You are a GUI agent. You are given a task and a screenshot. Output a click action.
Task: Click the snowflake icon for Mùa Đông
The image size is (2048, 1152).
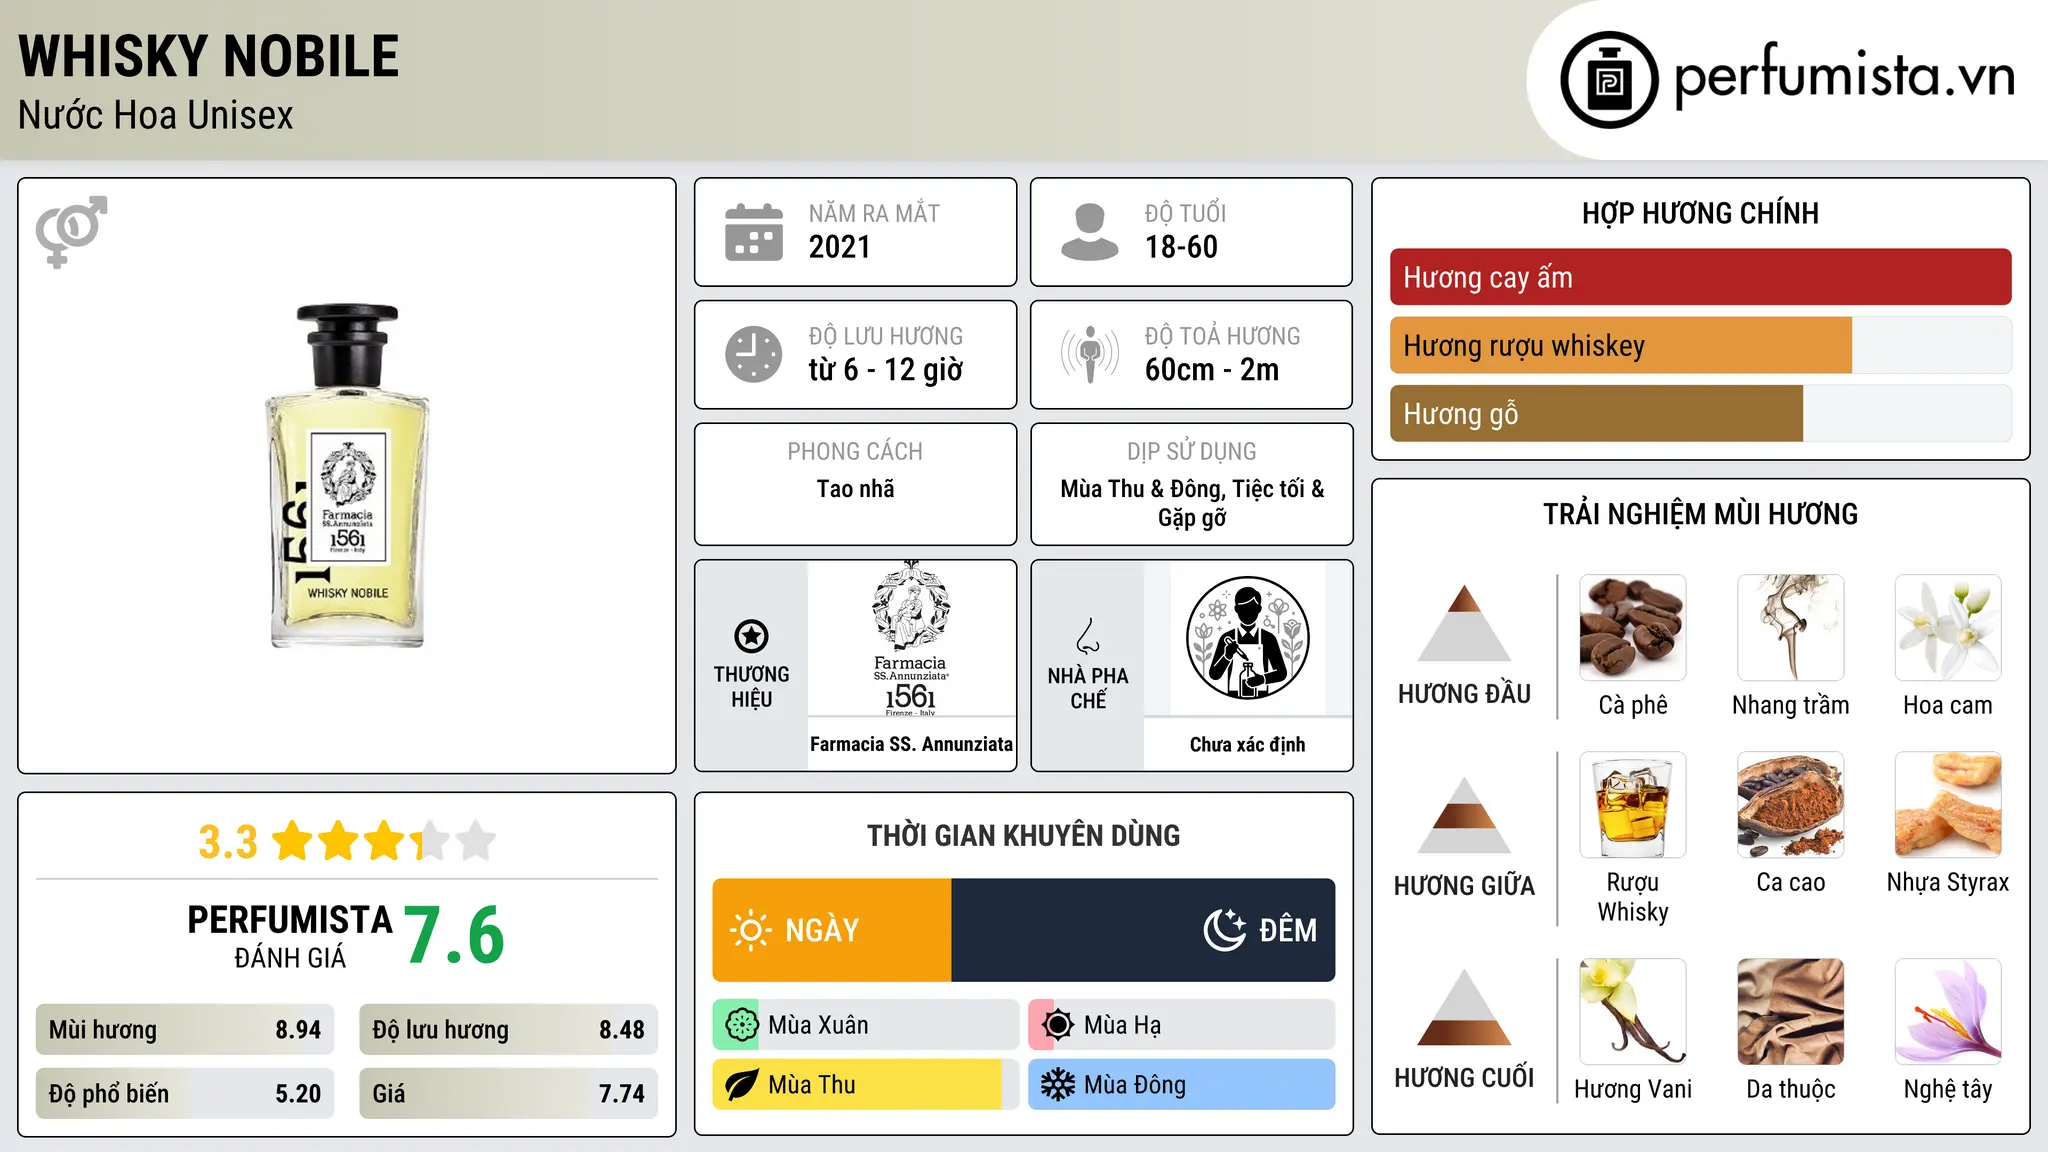(1057, 1085)
